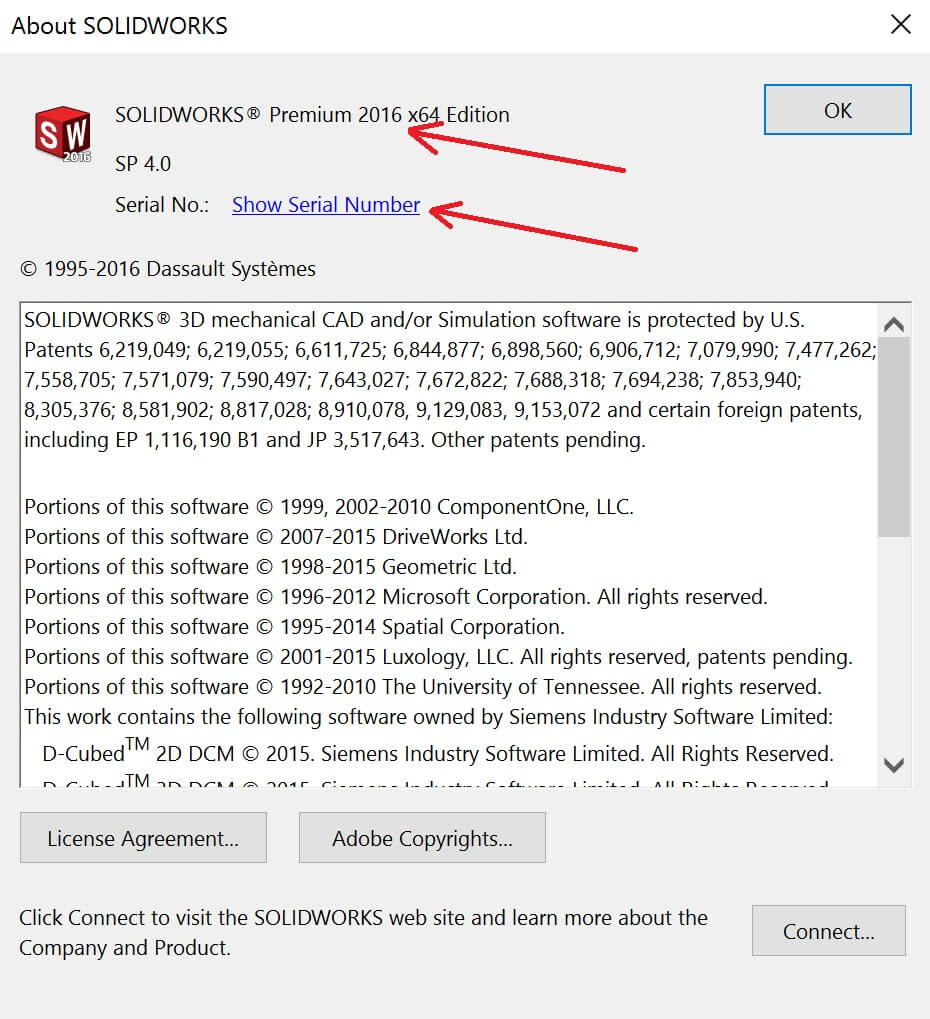Click the SOLIDWORKS 2016 cube logo
930x1019 pixels.
pos(63,134)
